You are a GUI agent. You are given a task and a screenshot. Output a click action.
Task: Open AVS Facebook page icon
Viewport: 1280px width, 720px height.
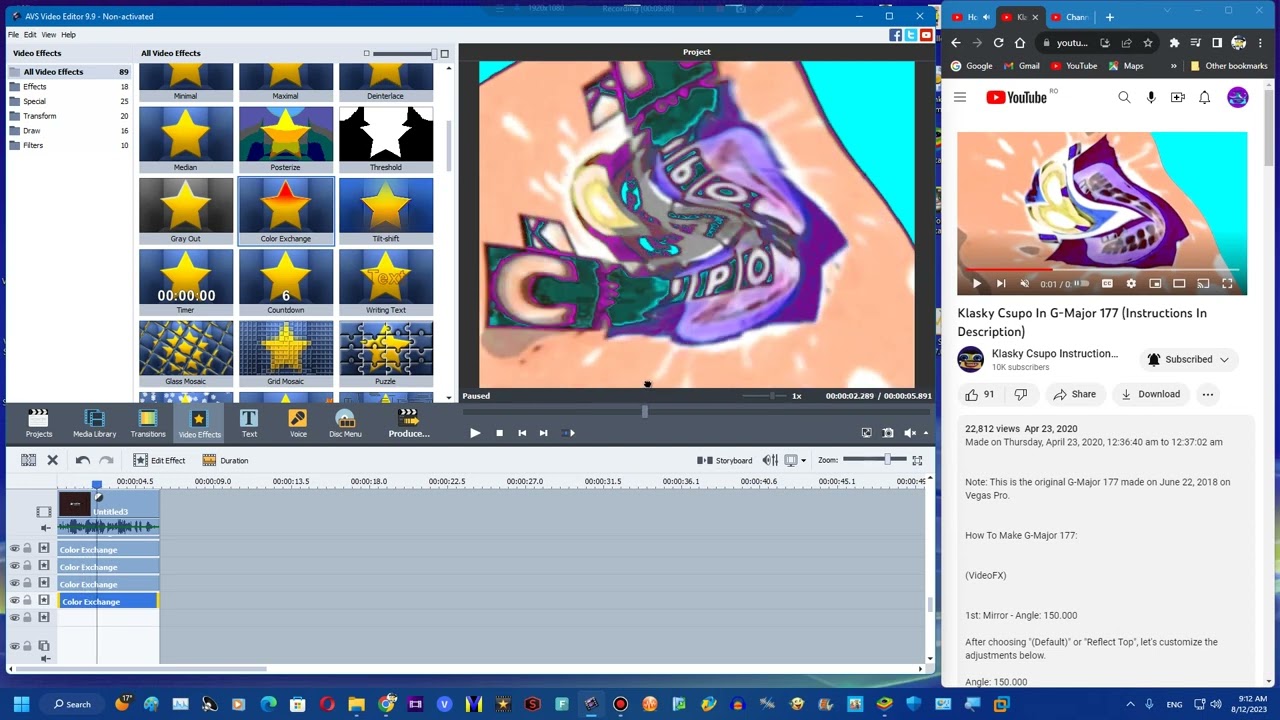coord(895,35)
